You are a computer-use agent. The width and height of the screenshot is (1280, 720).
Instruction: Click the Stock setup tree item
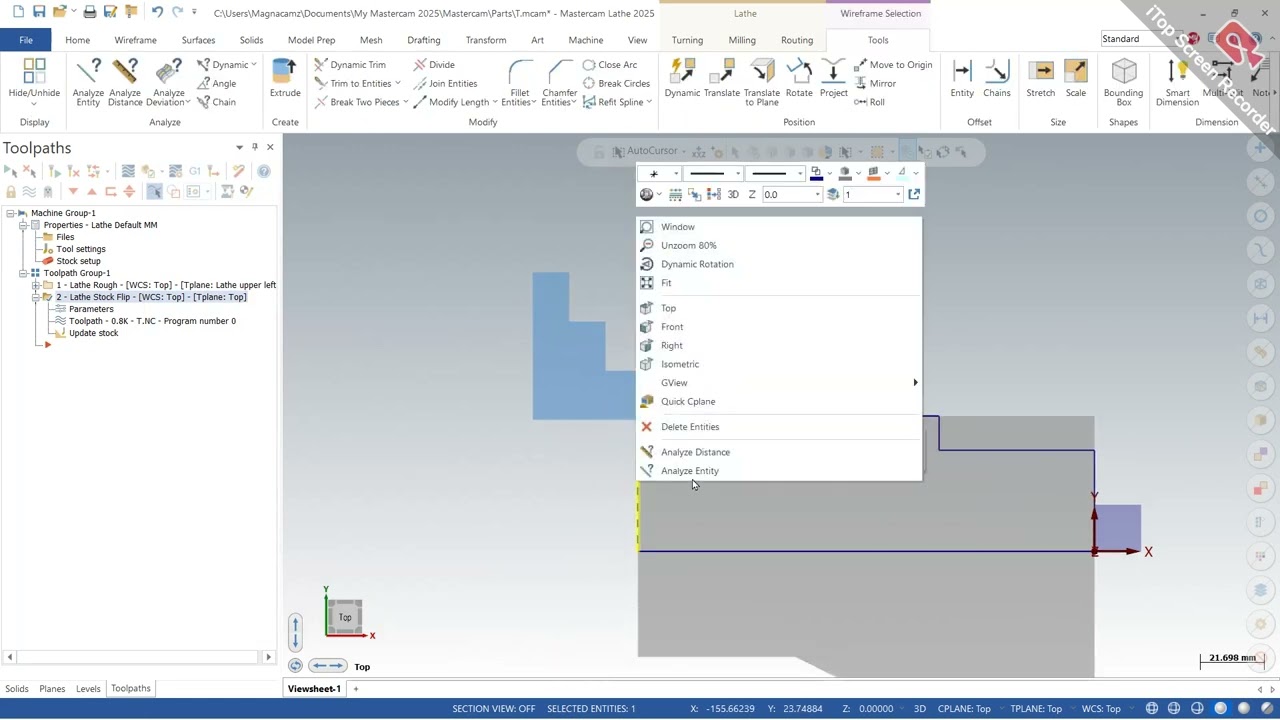tap(78, 261)
